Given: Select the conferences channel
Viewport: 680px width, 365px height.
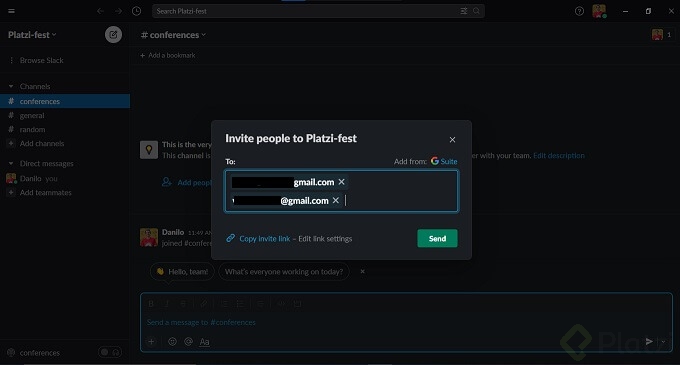Looking at the screenshot, I should [65, 101].
